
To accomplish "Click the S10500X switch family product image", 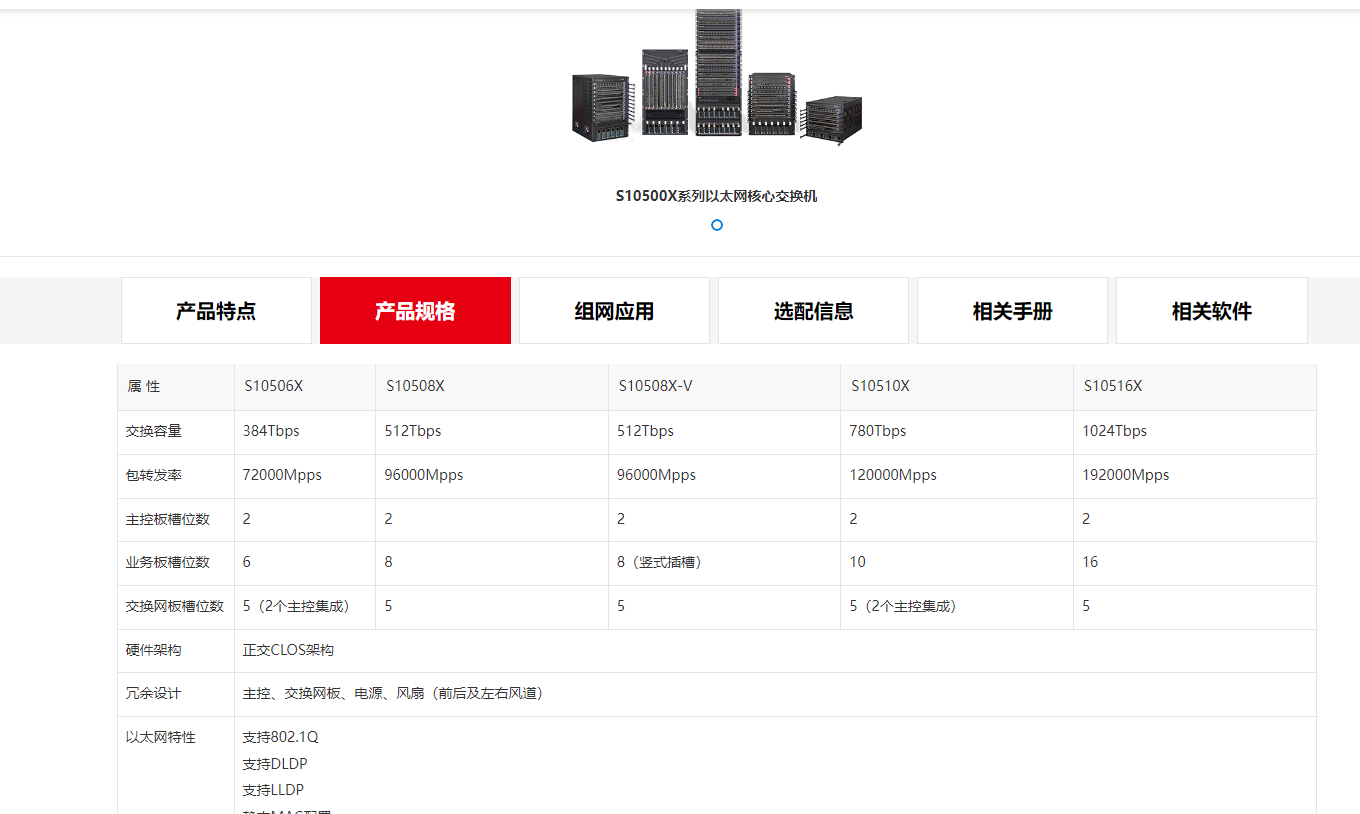I will pos(717,78).
